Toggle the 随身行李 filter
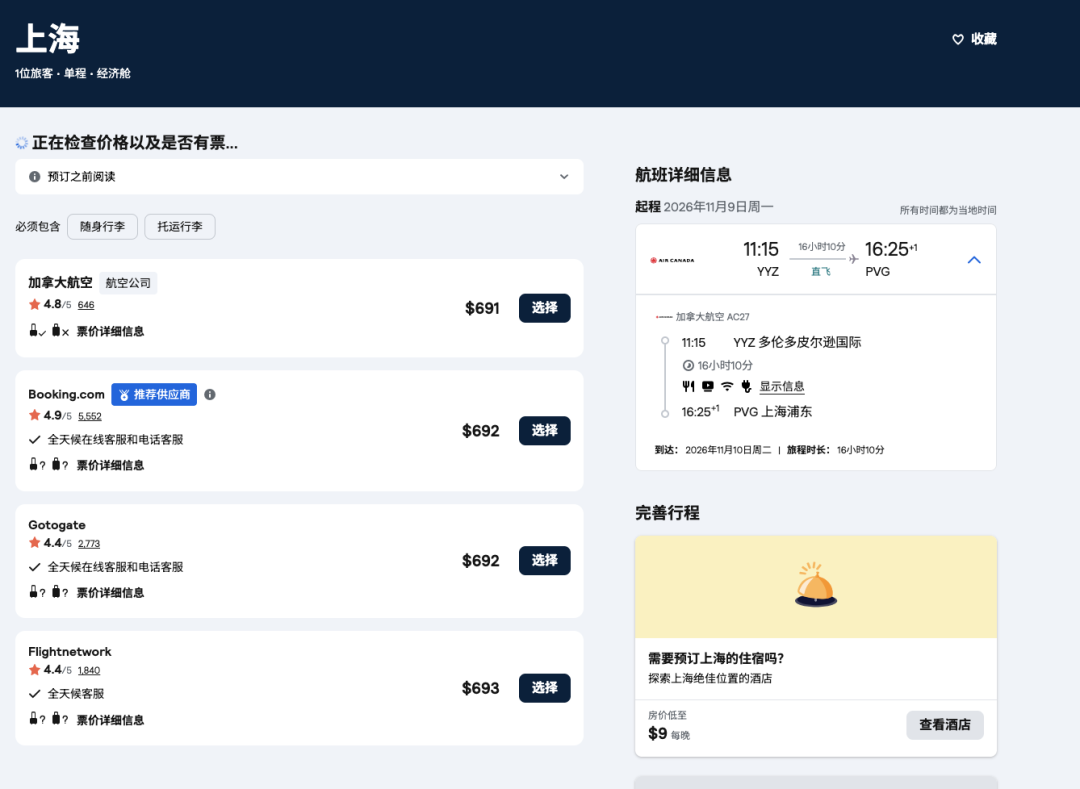The height and width of the screenshot is (789, 1080). 102,227
